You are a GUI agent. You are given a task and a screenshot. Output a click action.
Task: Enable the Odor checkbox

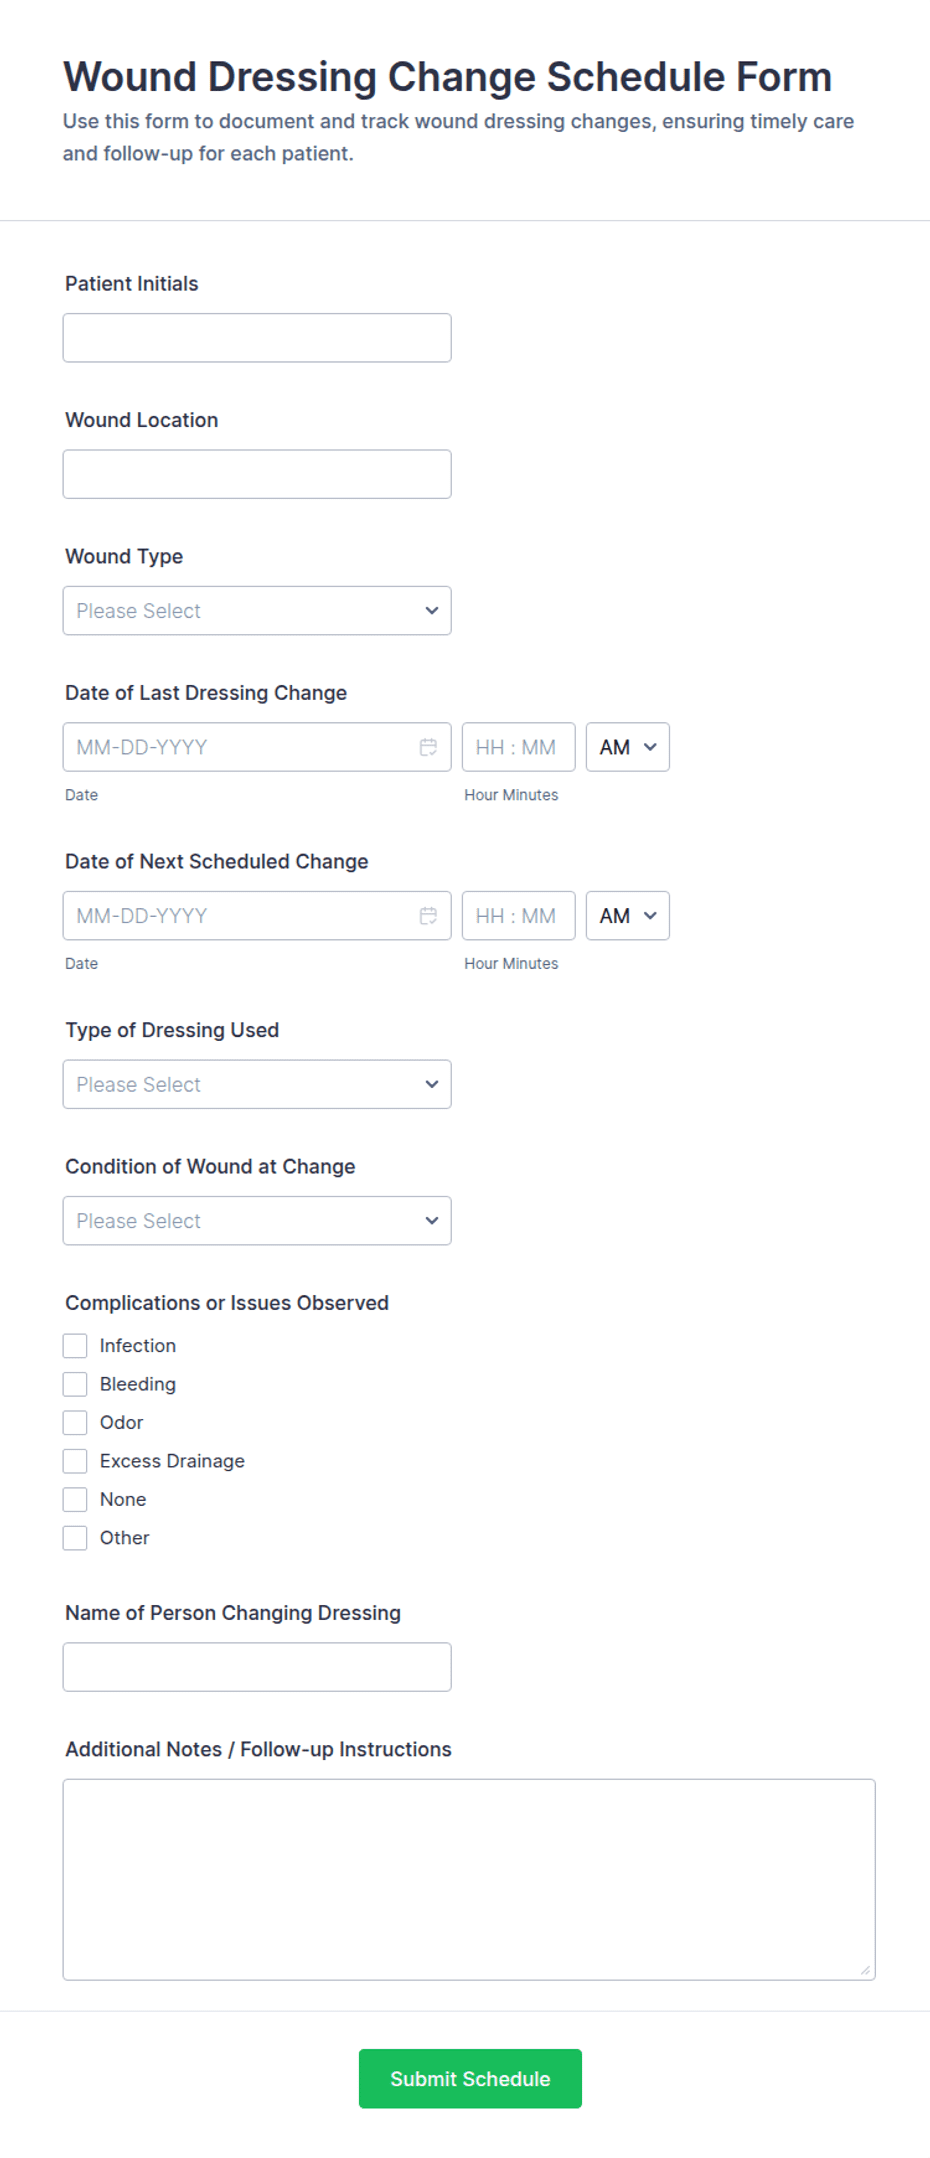pos(75,1423)
